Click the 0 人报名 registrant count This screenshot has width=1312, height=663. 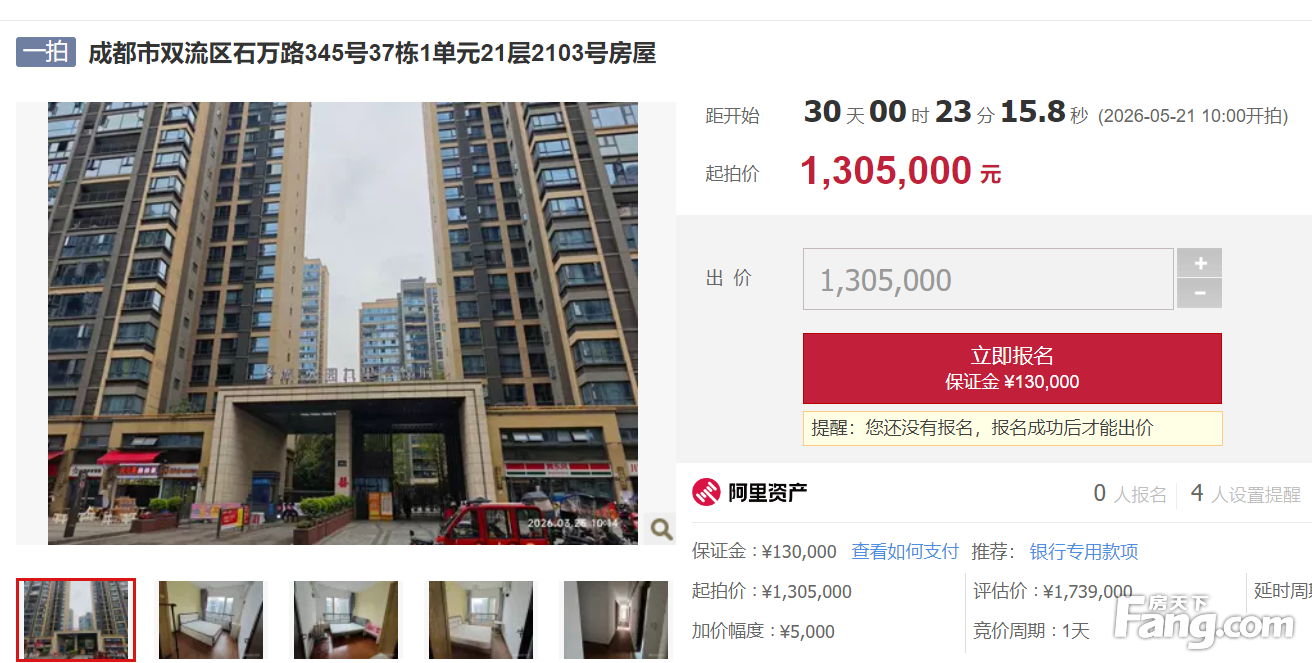[x=1130, y=493]
